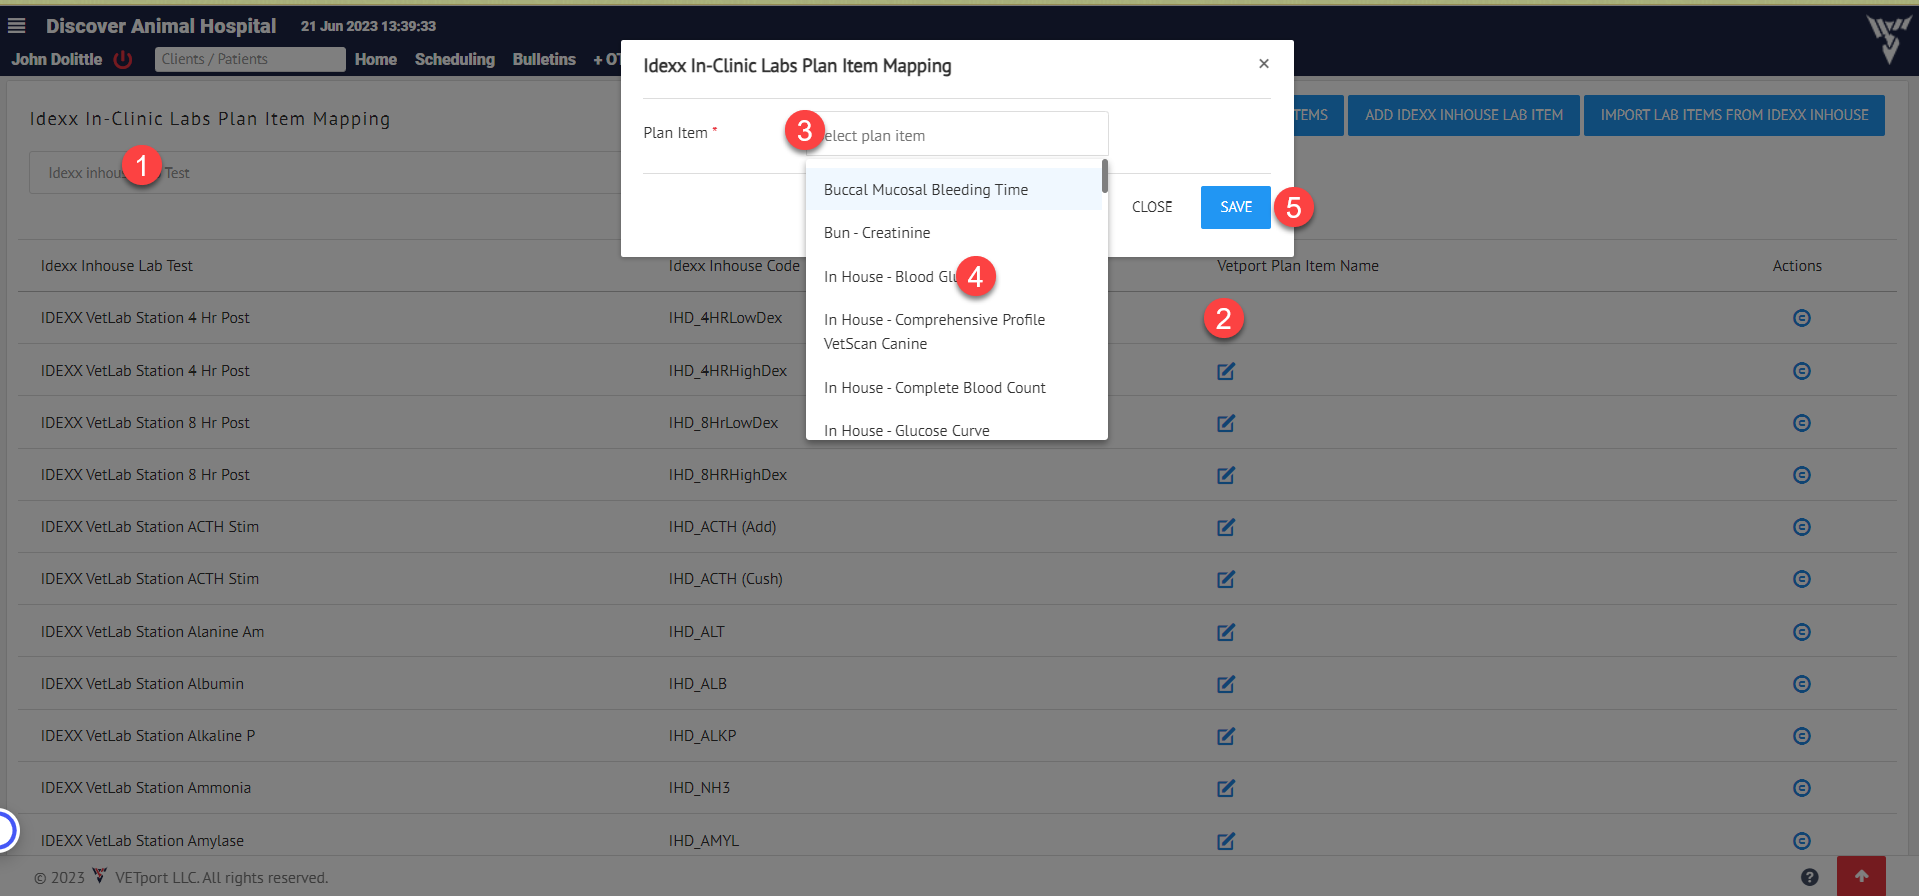This screenshot has width=1919, height=896.
Task: Click action icon for IHD_AMYL row
Action: point(1802,841)
